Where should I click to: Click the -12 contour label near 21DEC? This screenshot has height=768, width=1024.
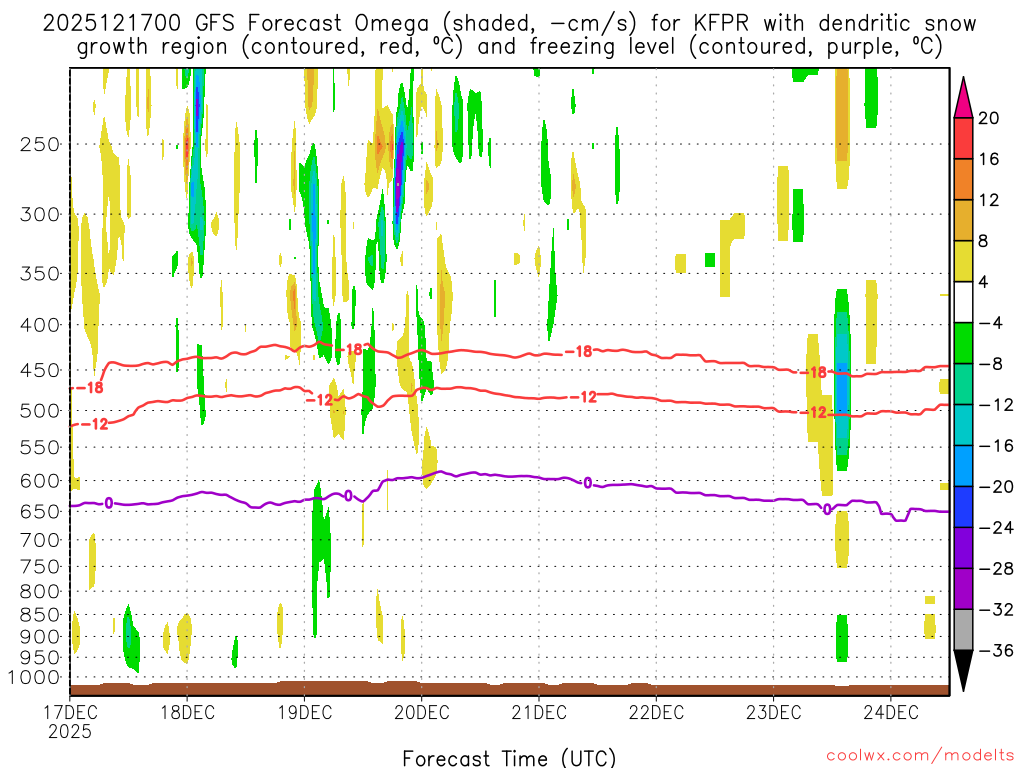[x=583, y=396]
